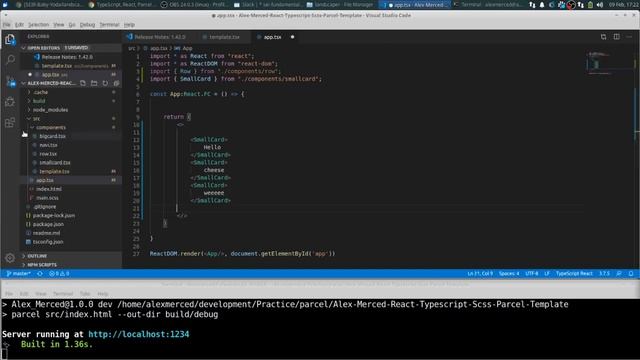The height and width of the screenshot is (360, 640).
Task: Open the Manage gear in activity bar
Action: [10, 258]
